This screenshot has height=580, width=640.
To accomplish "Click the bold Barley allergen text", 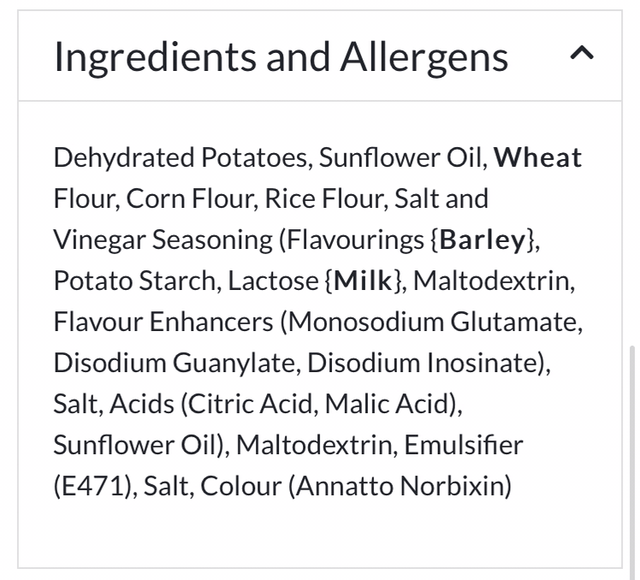I will pos(482,240).
